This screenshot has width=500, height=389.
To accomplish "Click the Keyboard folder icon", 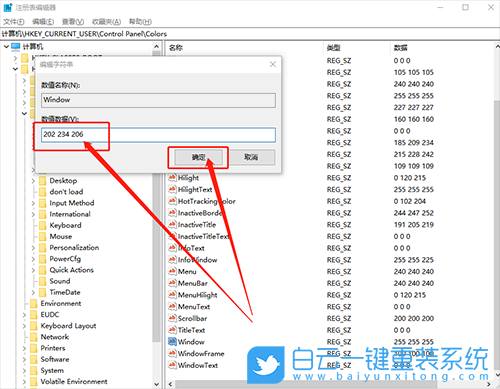I will (x=42, y=225).
